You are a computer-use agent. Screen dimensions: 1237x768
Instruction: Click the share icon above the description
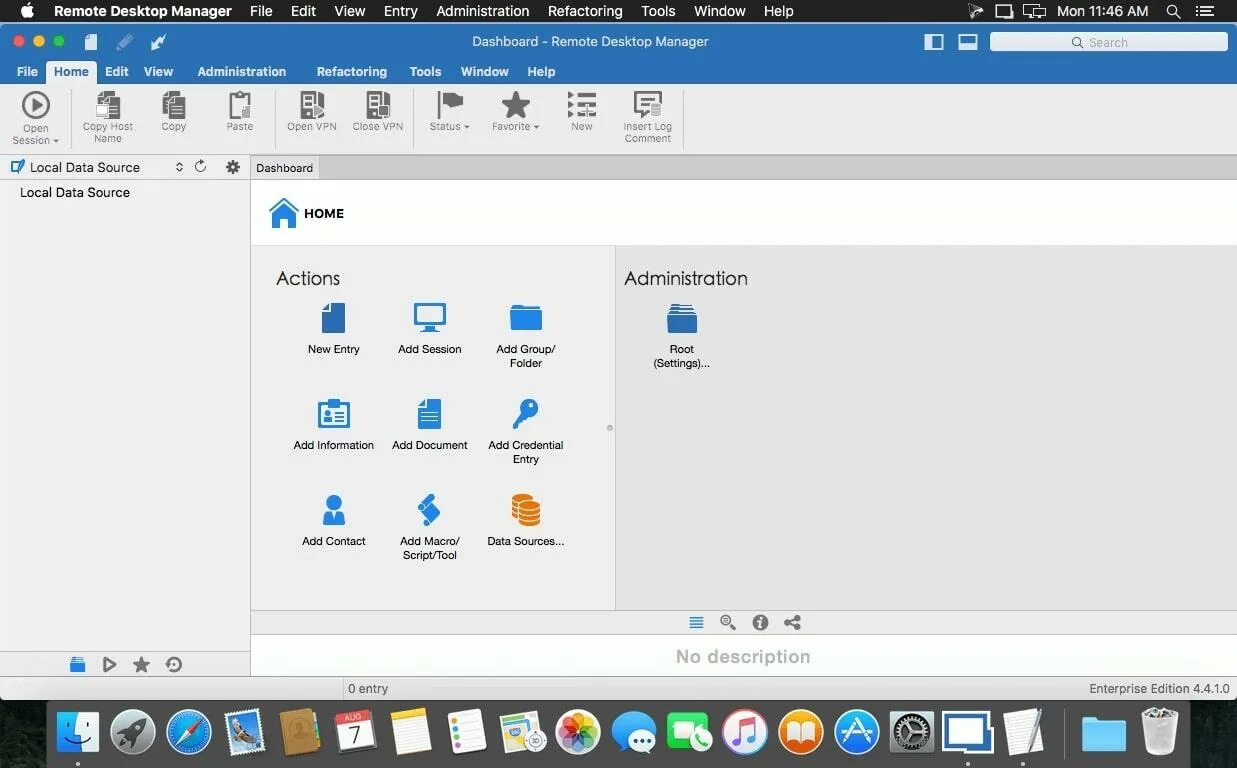pos(792,622)
